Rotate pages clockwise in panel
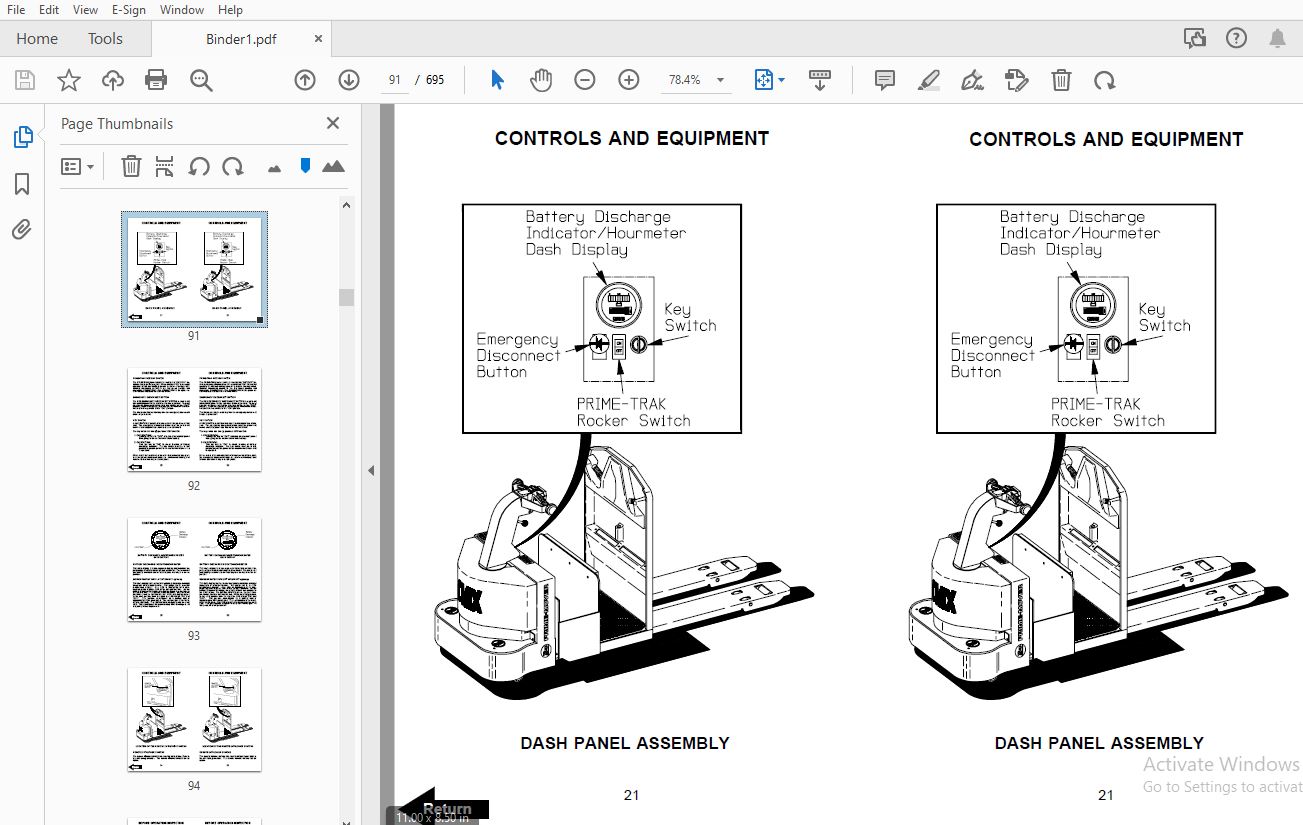The image size is (1303, 825). click(x=232, y=166)
